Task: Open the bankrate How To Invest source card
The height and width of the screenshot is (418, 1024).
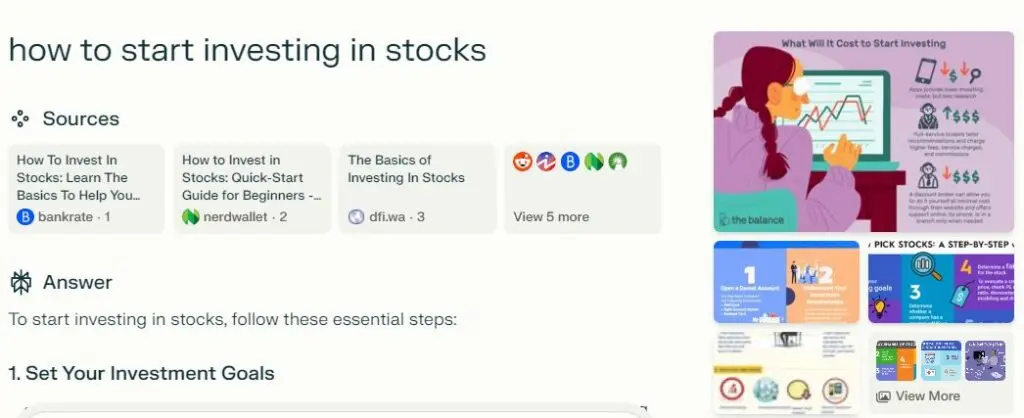Action: [85, 188]
